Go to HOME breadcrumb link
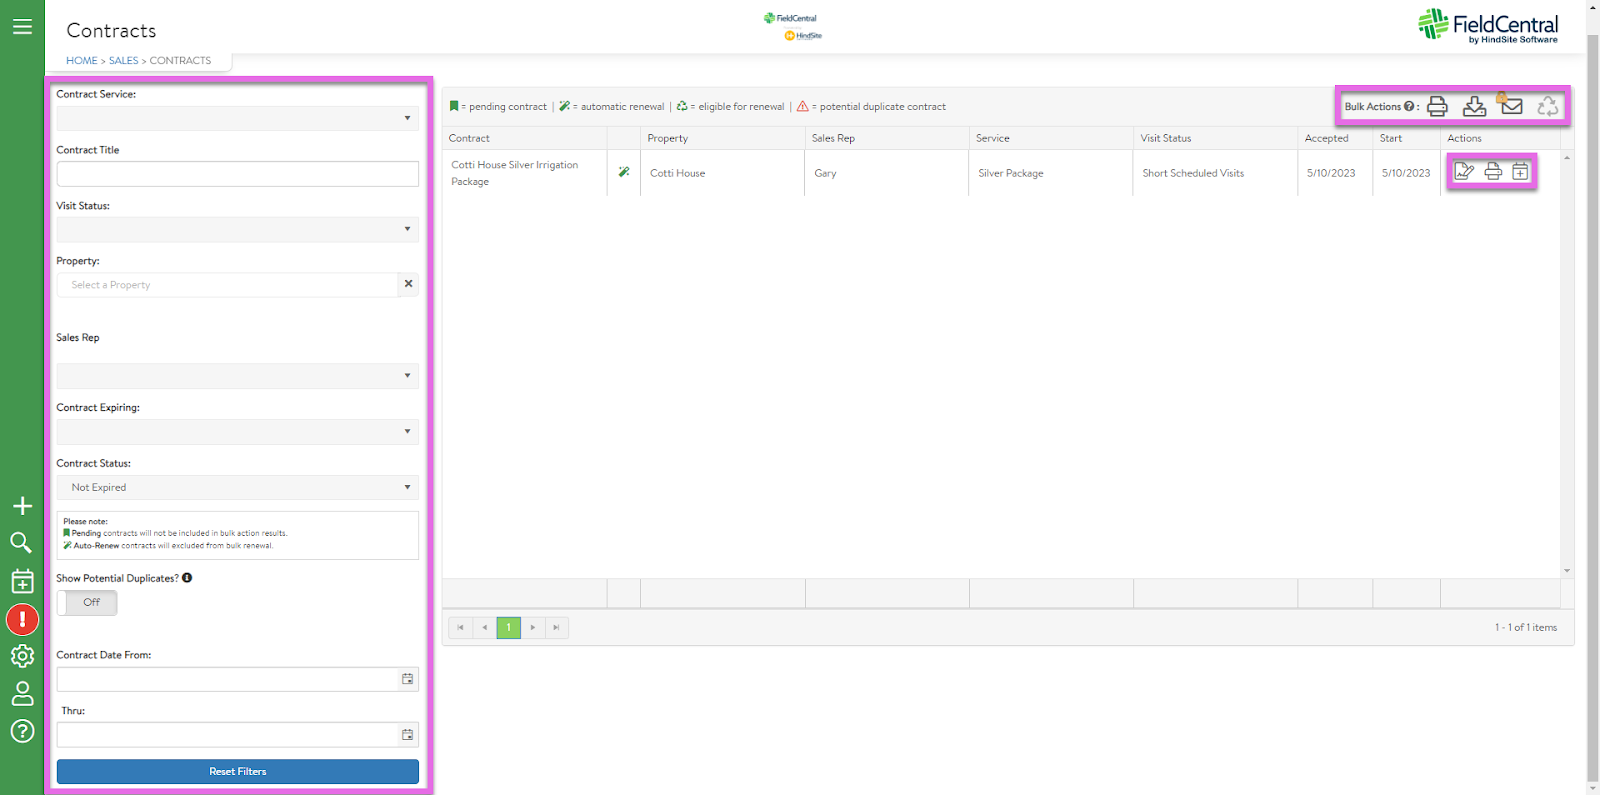 [x=82, y=60]
